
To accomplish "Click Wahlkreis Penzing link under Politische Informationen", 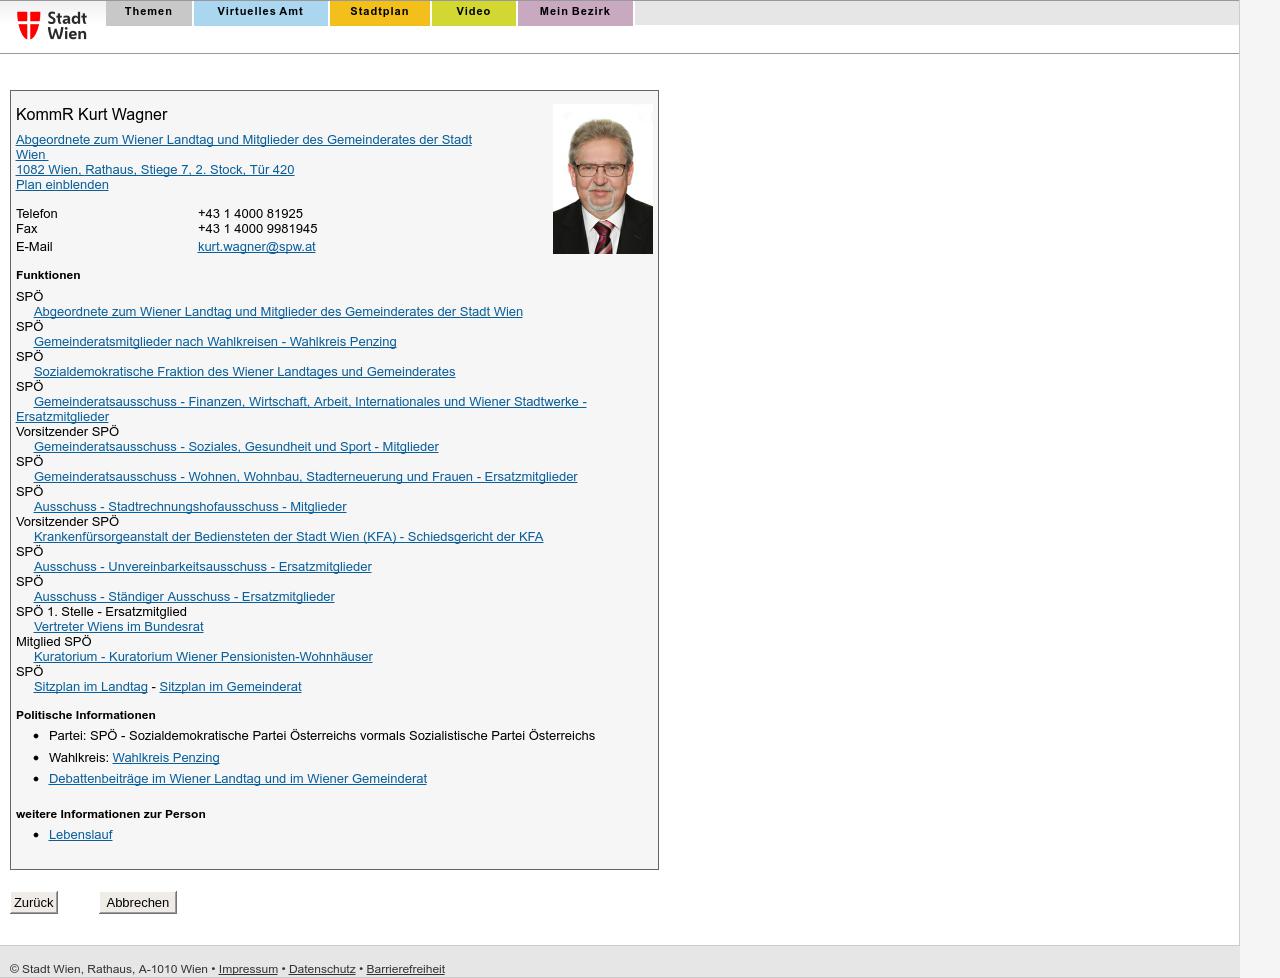I will pyautogui.click(x=166, y=758).
